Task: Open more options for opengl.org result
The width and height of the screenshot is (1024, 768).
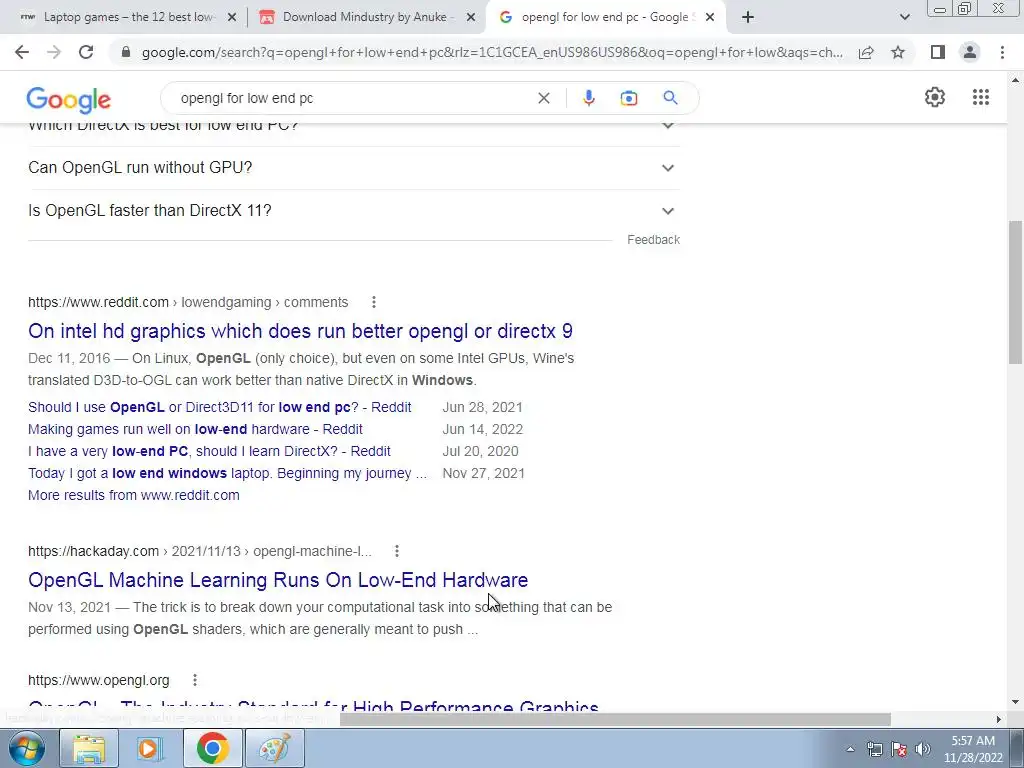Action: [195, 680]
